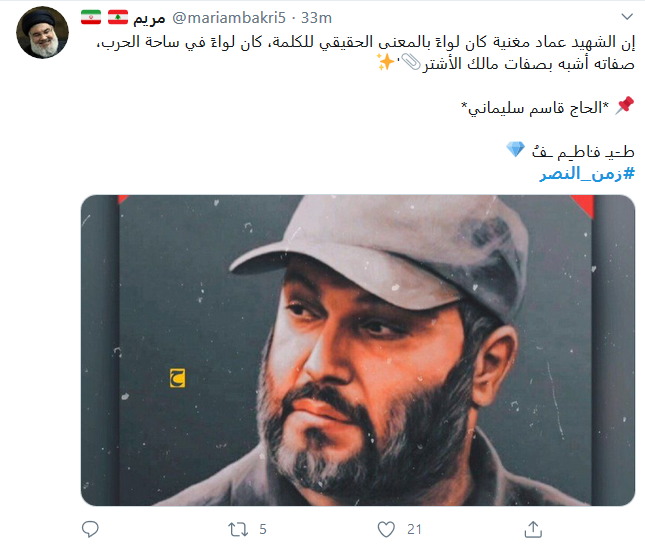Screen dimensions: 645x545
Task: Reply to the tweet with speech bubble icon
Action: 90,529
